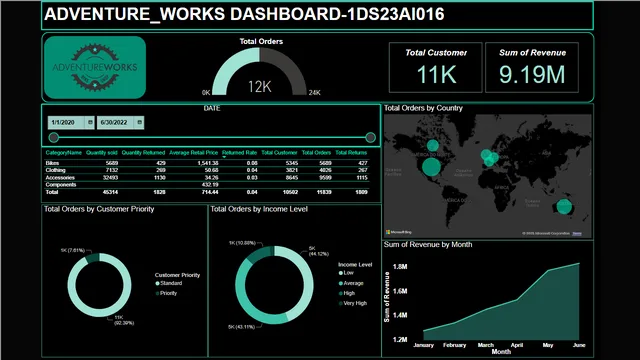Screen dimensions: 640x360
Task: Select the large United States bubble on map
Action: [x=431, y=167]
